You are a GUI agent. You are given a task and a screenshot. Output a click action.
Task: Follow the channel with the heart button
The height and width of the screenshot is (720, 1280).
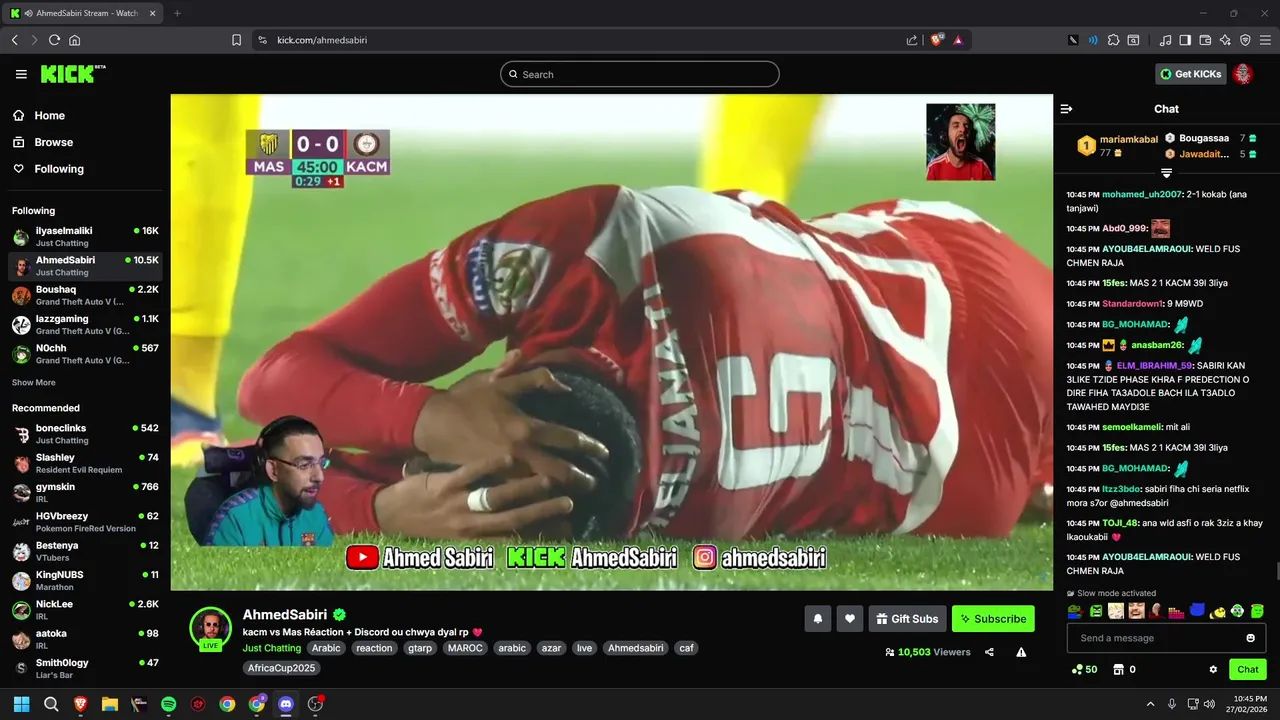(850, 619)
